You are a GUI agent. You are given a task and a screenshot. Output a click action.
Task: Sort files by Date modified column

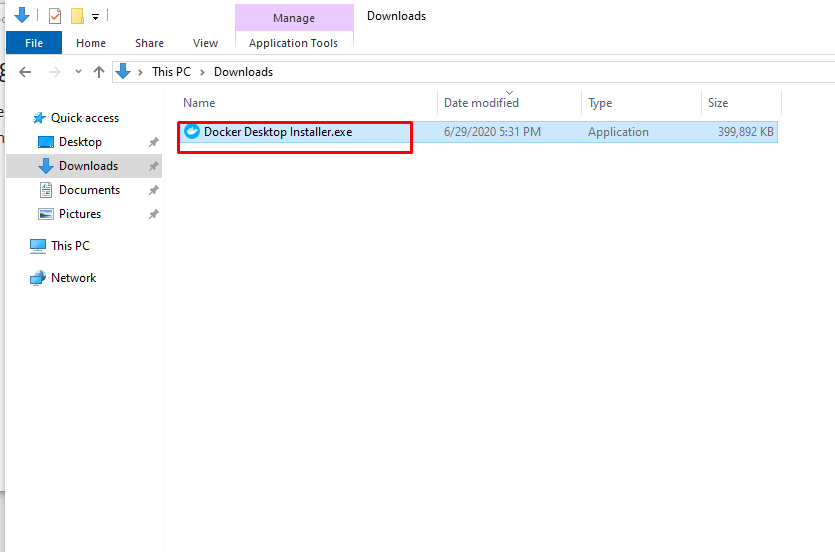coord(481,103)
